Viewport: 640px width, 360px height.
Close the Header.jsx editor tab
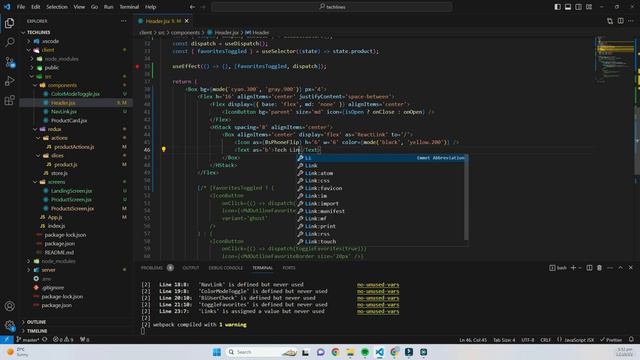coord(187,21)
